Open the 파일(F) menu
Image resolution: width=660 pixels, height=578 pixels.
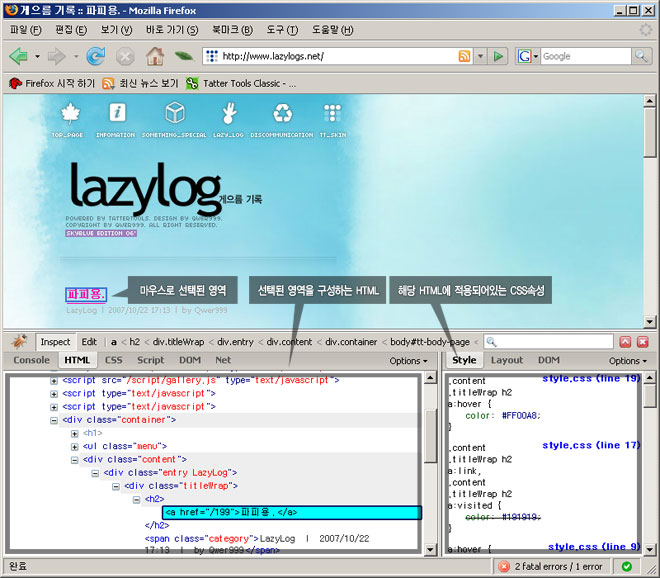point(25,30)
